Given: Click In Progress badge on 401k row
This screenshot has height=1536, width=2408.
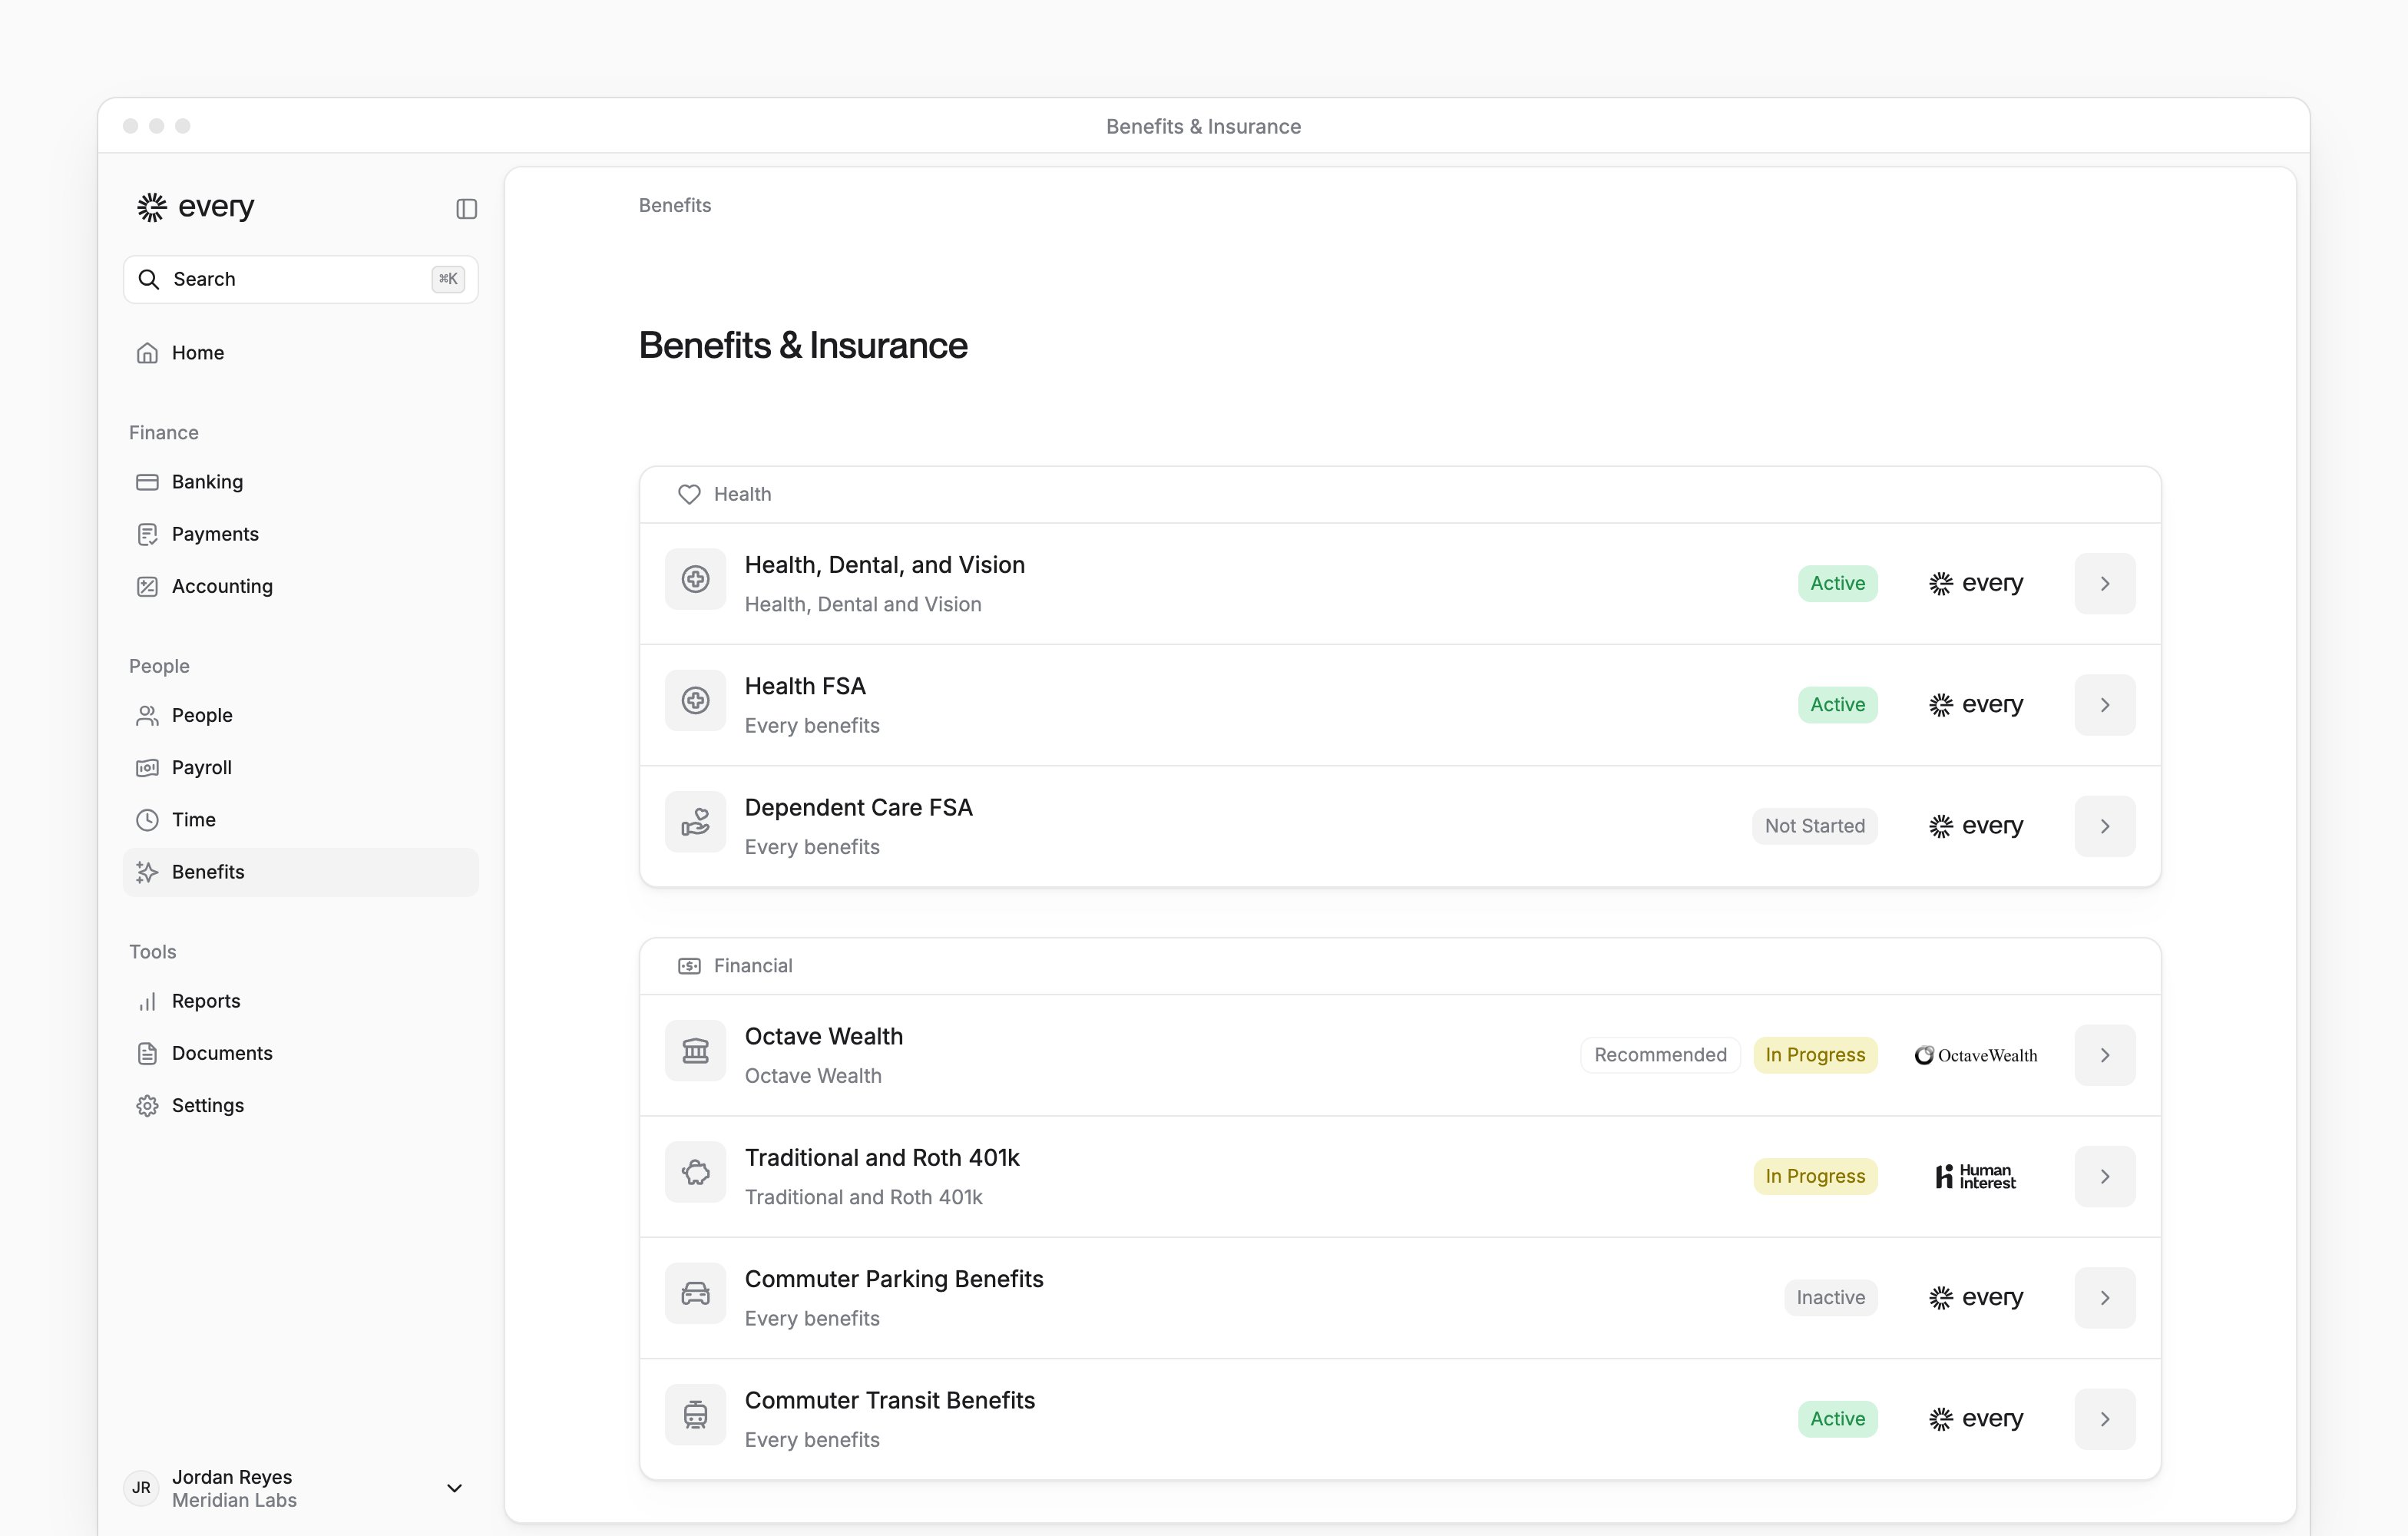Looking at the screenshot, I should [x=1815, y=1176].
